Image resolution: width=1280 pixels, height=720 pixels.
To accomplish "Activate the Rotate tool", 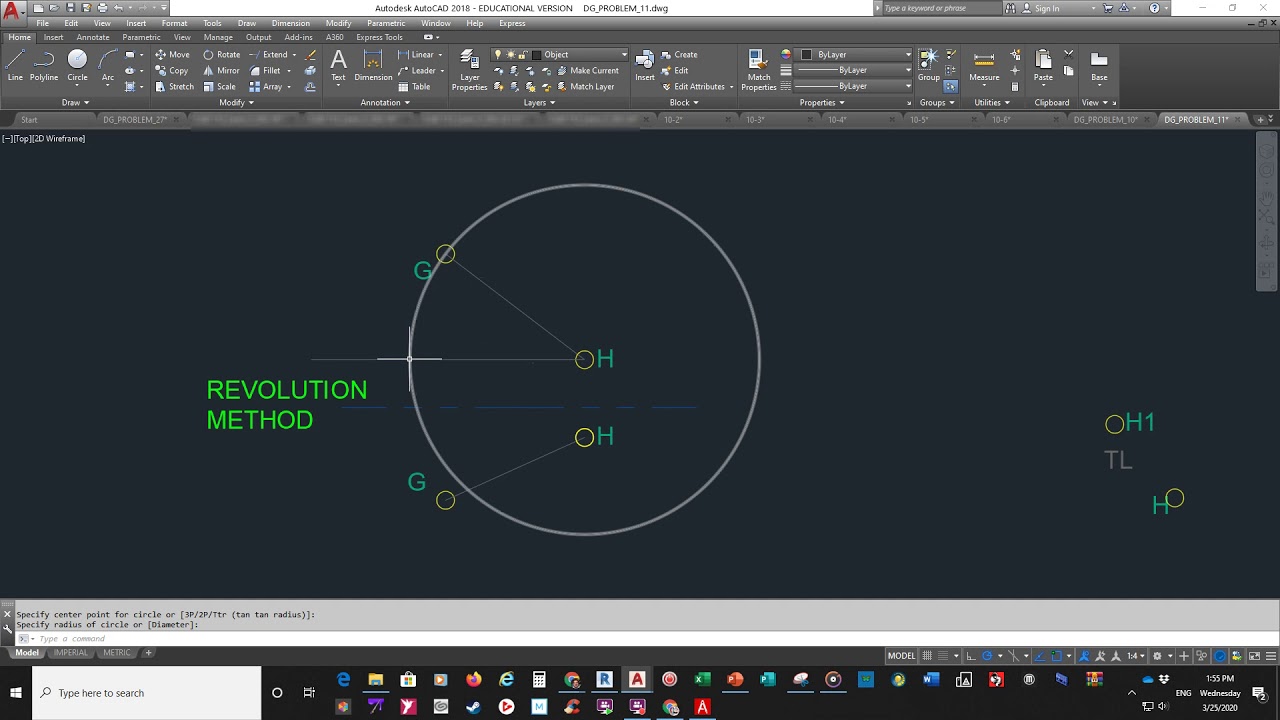I will (x=221, y=55).
